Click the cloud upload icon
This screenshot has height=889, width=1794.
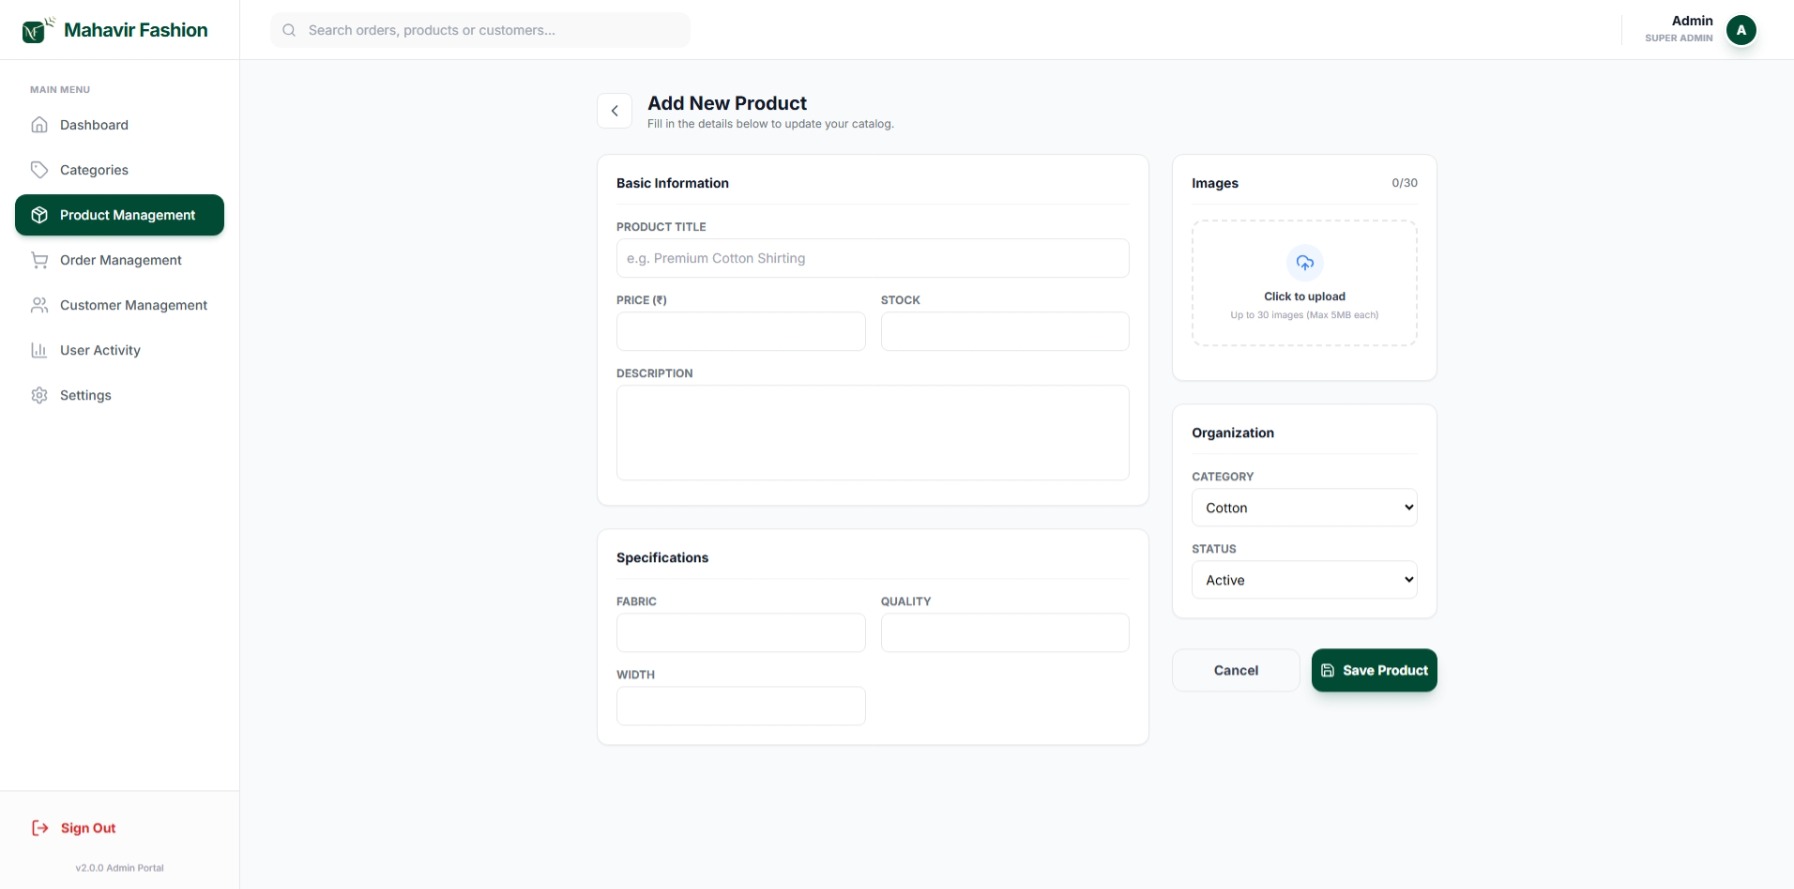coord(1304,263)
